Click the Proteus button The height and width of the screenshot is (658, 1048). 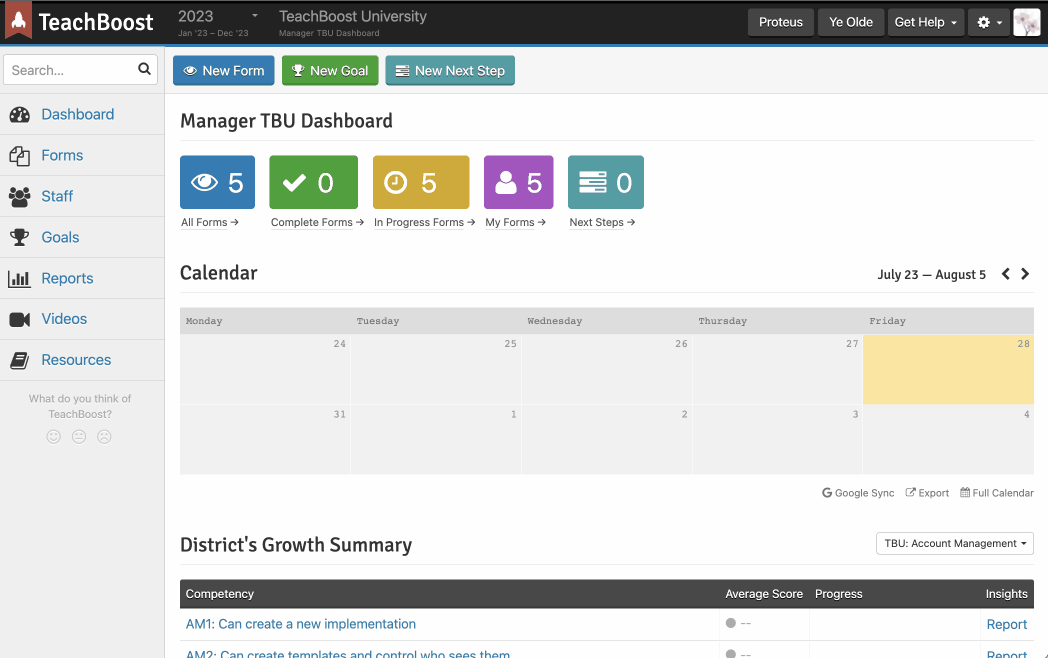[781, 22]
